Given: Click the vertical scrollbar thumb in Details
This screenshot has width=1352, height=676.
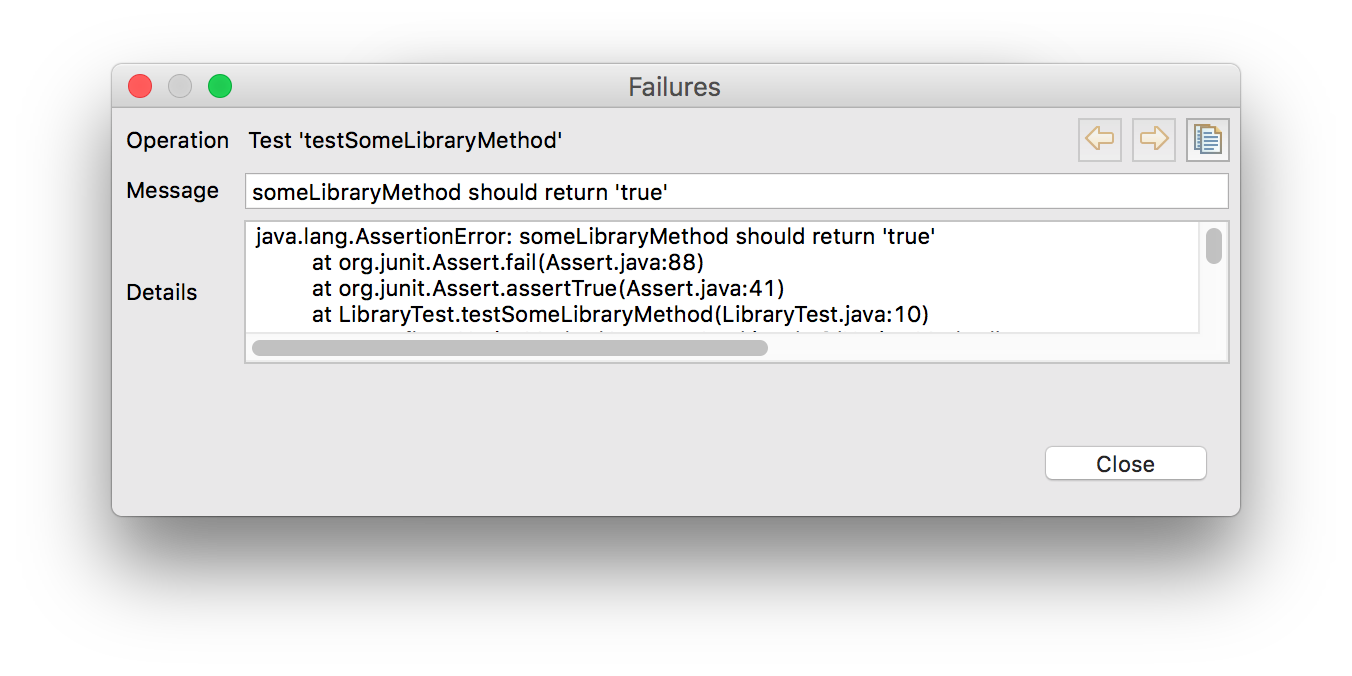Looking at the screenshot, I should pyautogui.click(x=1213, y=246).
